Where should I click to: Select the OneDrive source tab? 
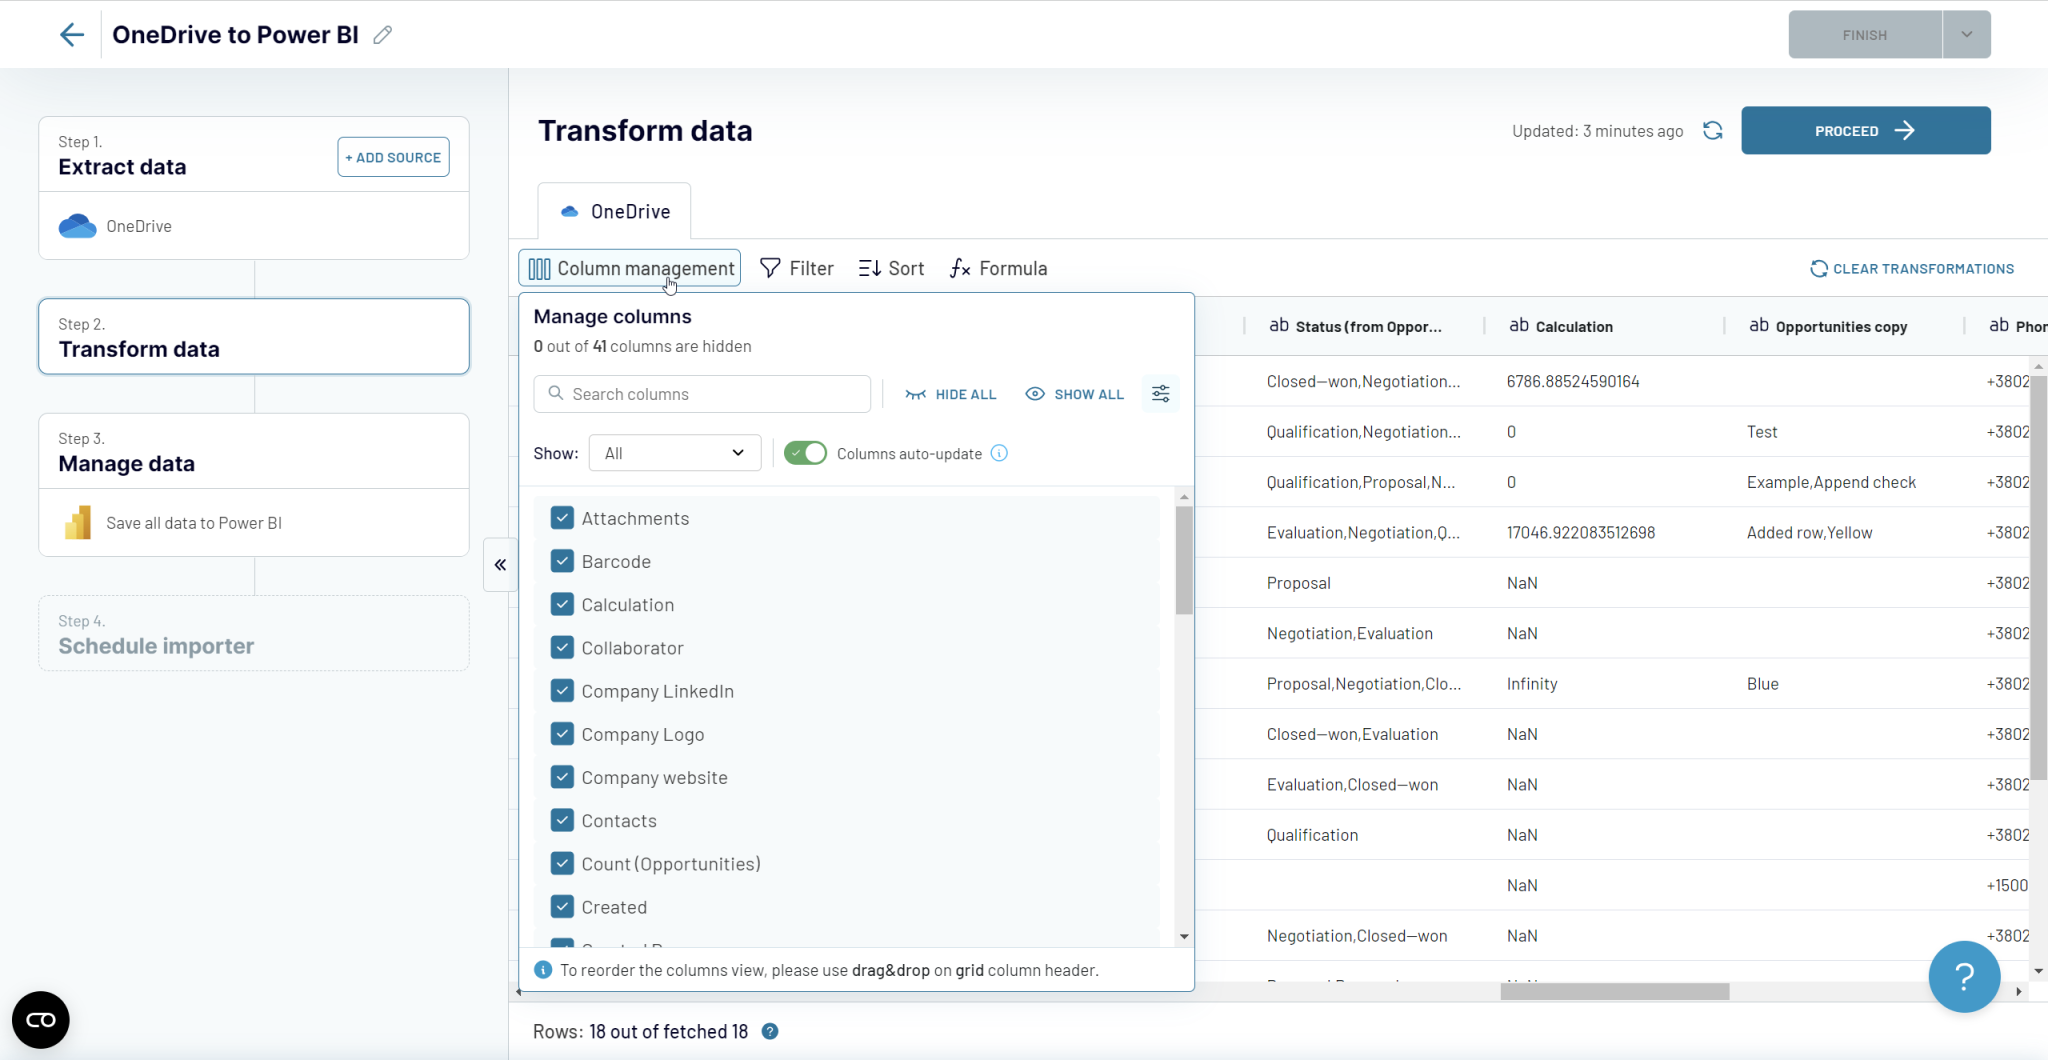click(x=613, y=210)
